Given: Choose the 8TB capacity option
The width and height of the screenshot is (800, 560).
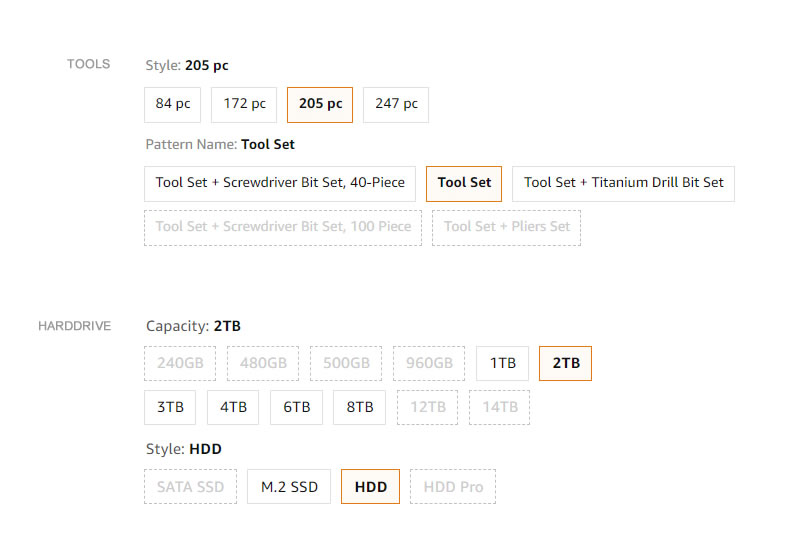Looking at the screenshot, I should click(359, 407).
